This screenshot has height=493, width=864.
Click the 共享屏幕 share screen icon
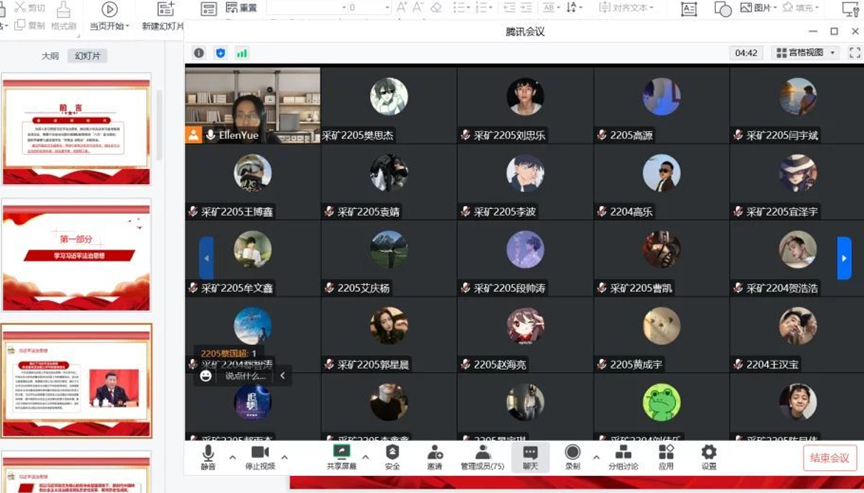[341, 456]
